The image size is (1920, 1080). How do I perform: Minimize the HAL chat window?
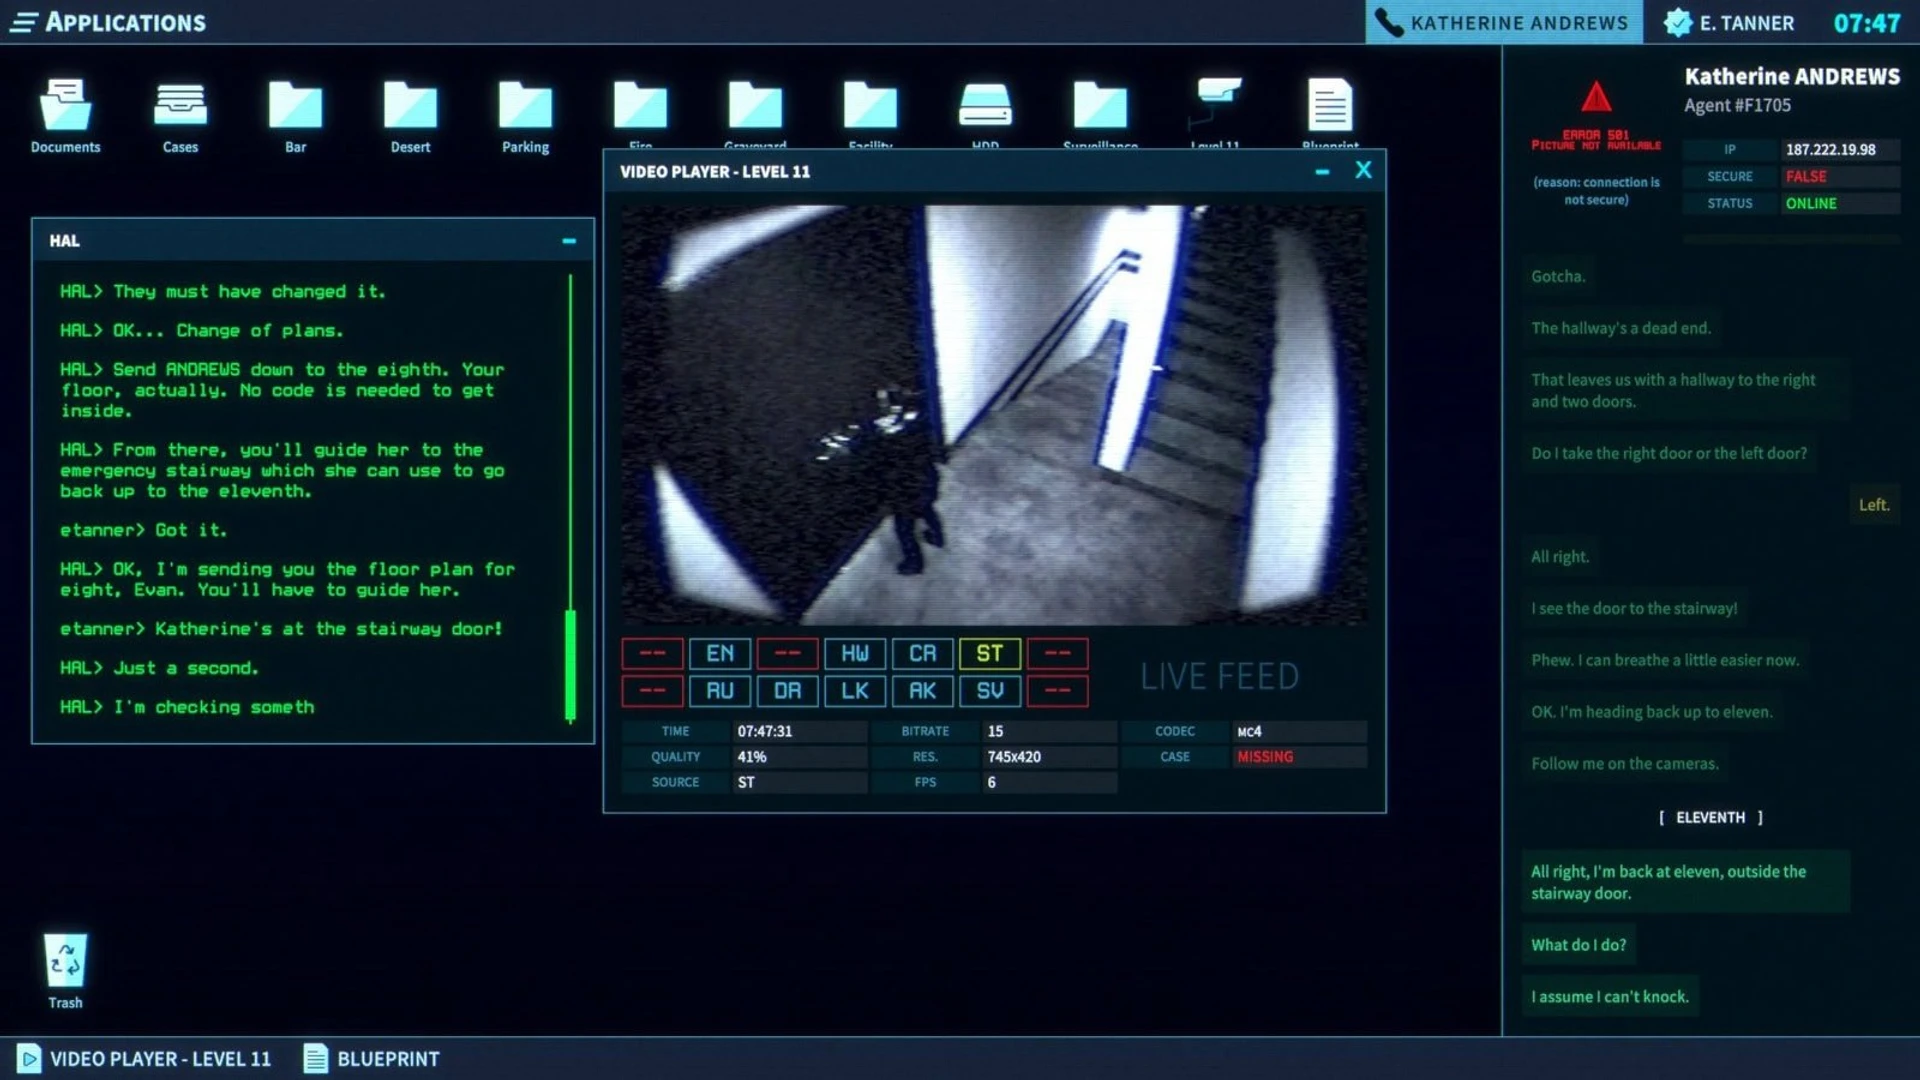pyautogui.click(x=569, y=241)
